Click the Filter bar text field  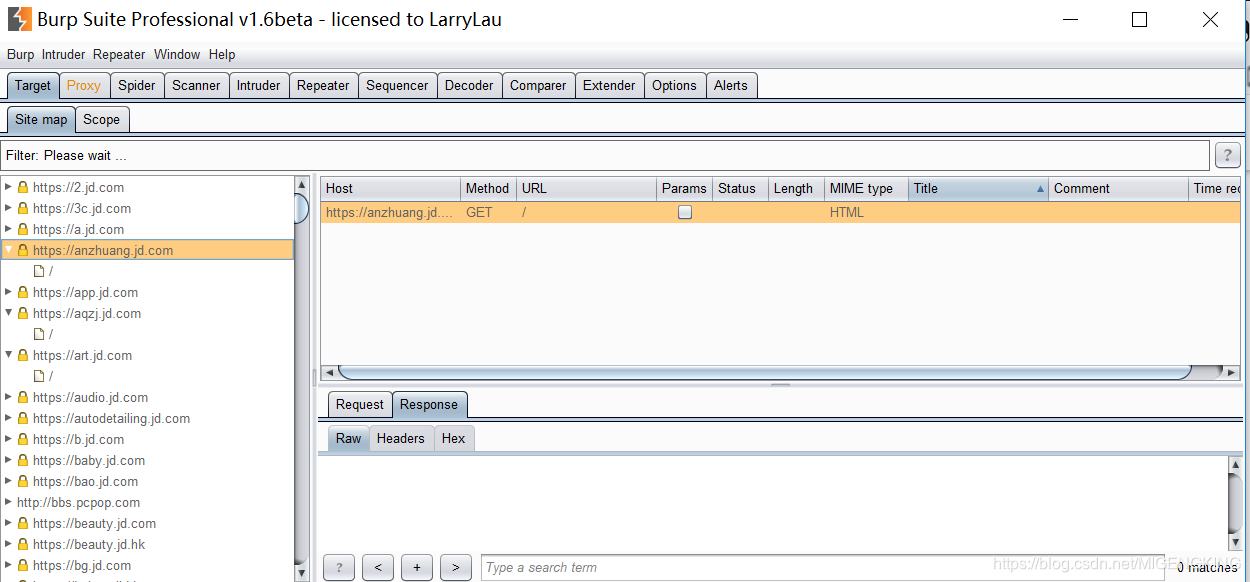point(605,155)
